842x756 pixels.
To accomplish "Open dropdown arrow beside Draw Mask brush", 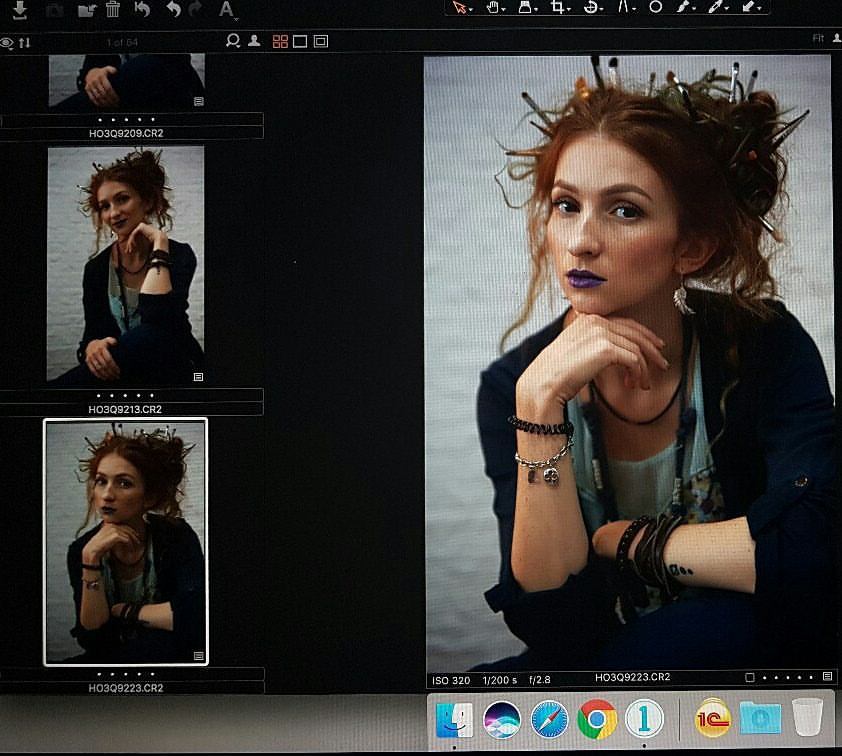I will tap(694, 9).
